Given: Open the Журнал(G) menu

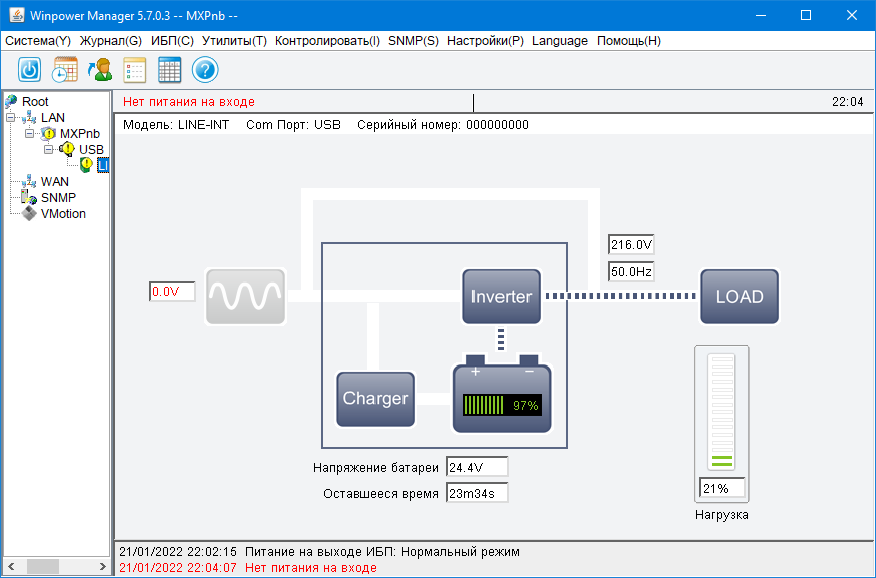Looking at the screenshot, I should point(111,41).
